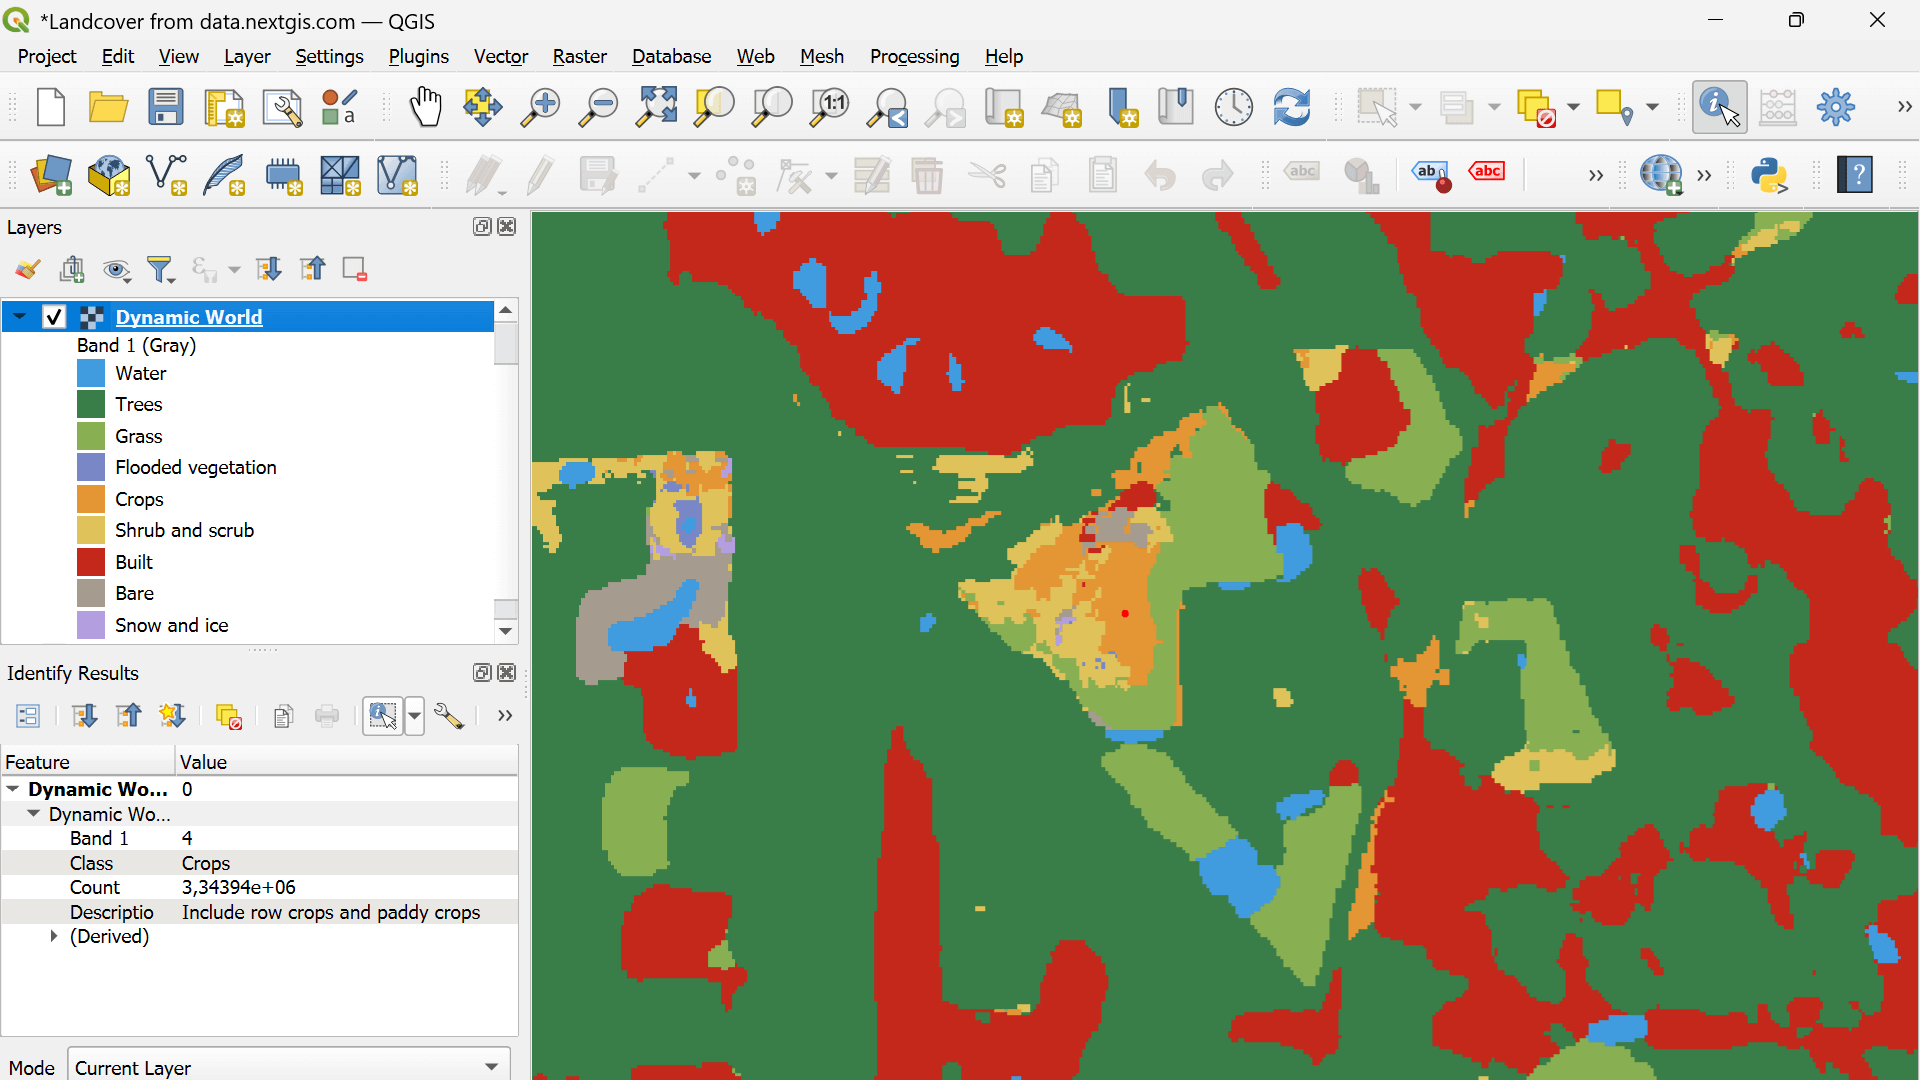1920x1080 pixels.
Task: Open the Processing menu
Action: pyautogui.click(x=914, y=56)
